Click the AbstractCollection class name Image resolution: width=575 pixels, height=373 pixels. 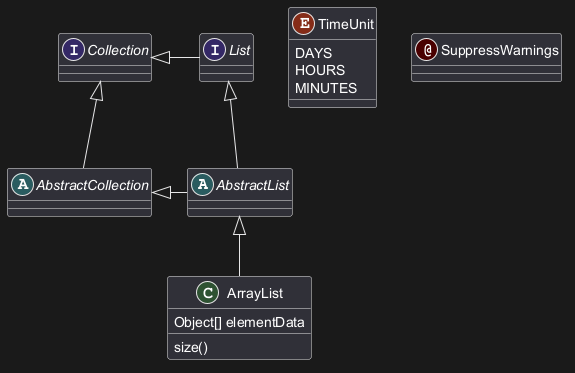pos(92,185)
